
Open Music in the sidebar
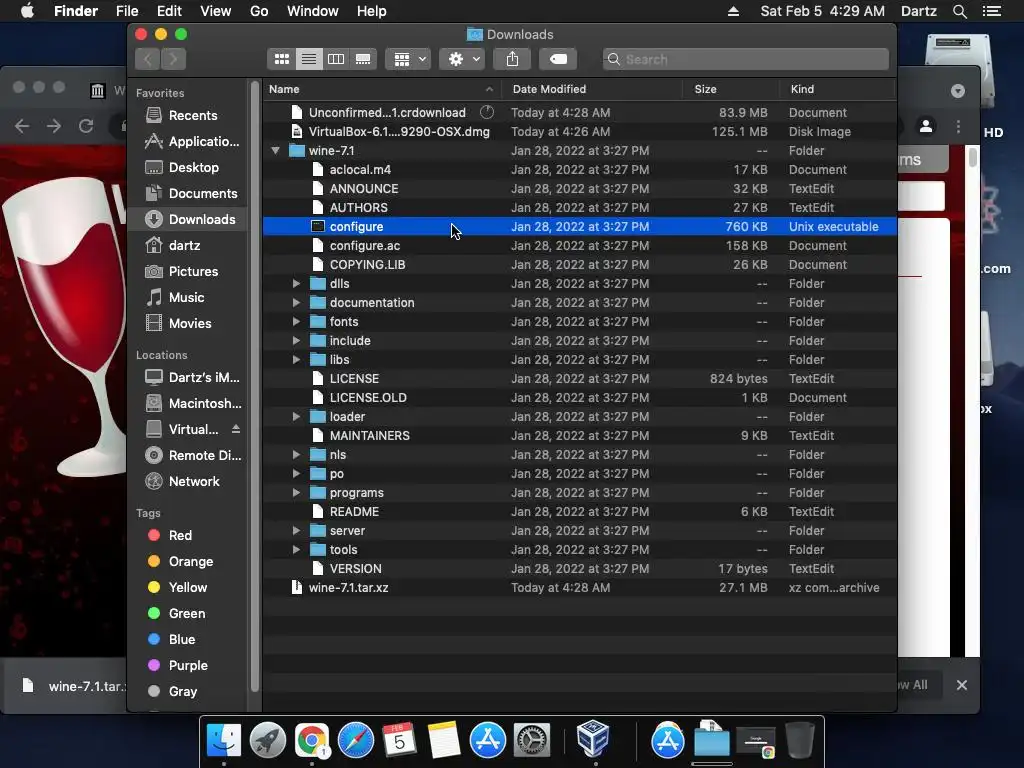[189, 298]
